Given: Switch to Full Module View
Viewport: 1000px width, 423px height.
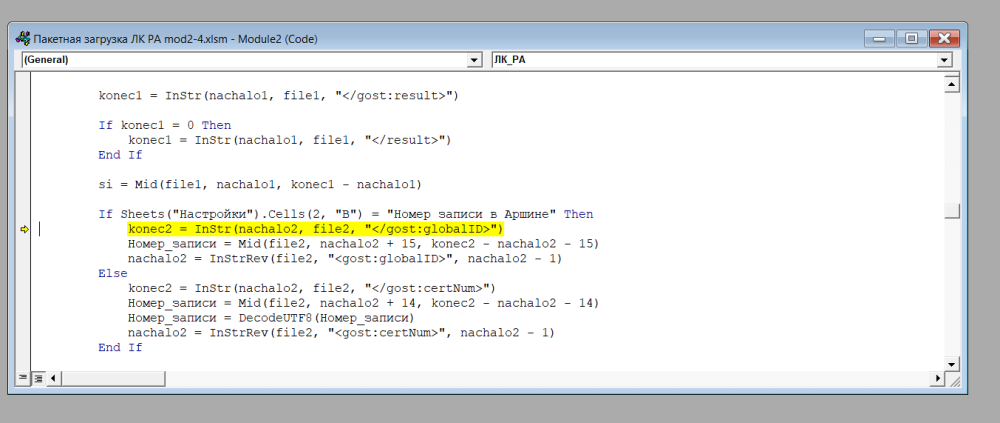Looking at the screenshot, I should pos(38,378).
